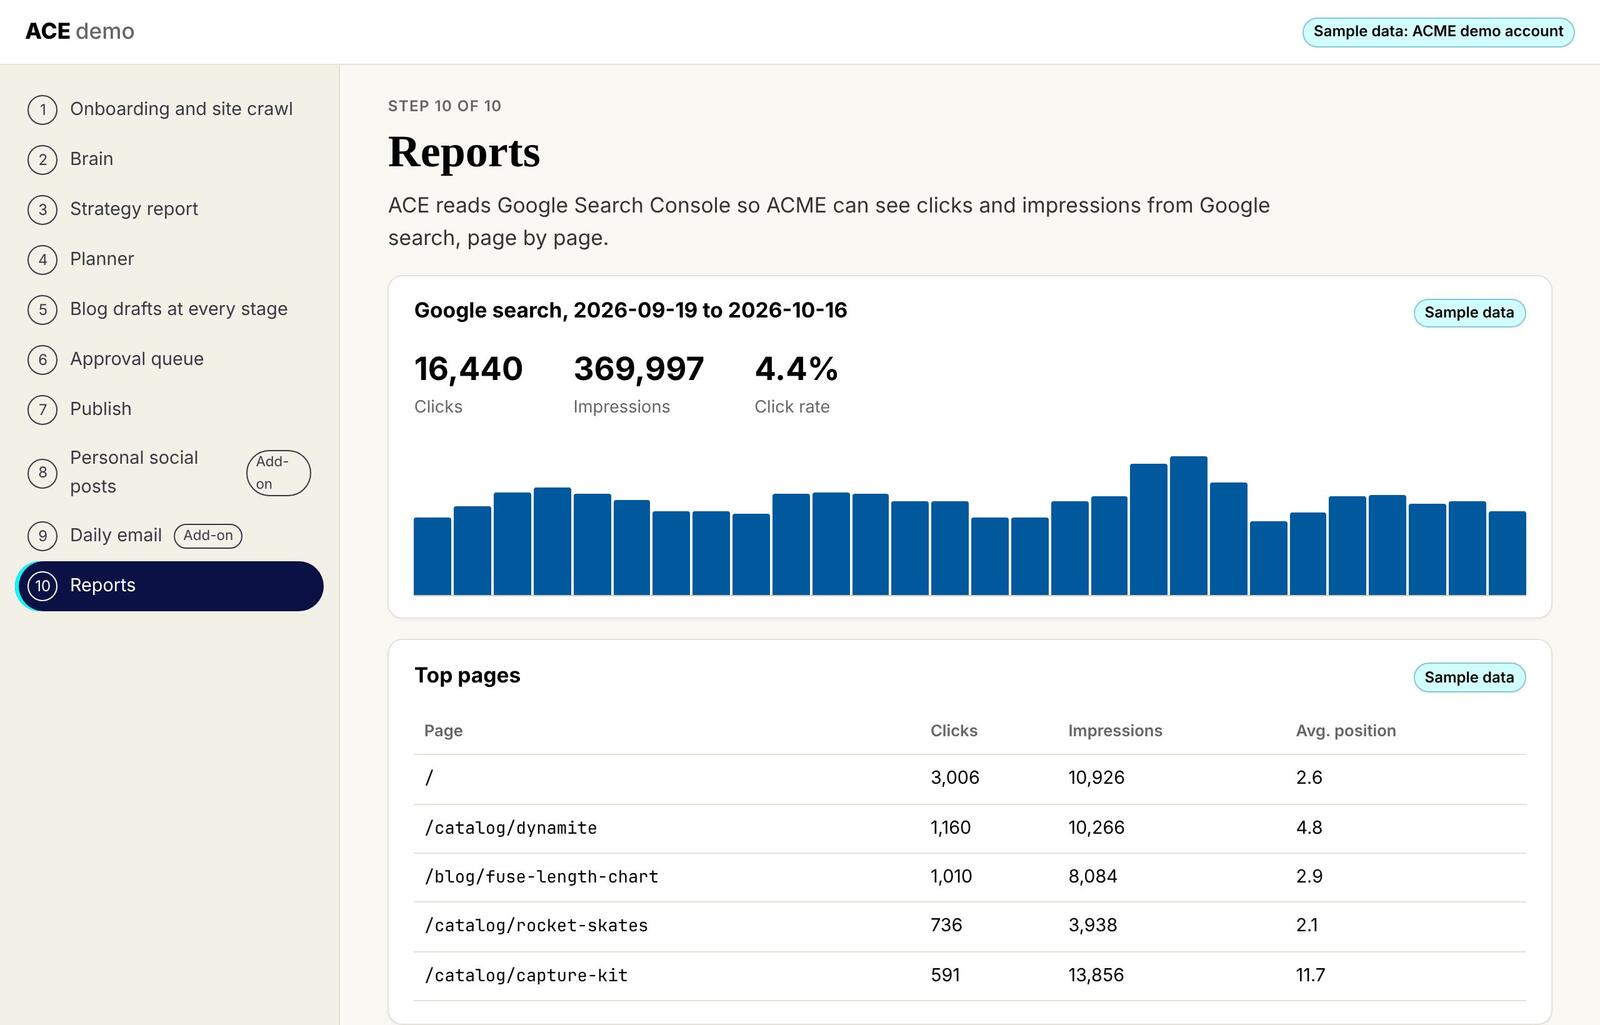This screenshot has width=1600, height=1025.
Task: Go to the Brain step
Action: click(x=170, y=159)
